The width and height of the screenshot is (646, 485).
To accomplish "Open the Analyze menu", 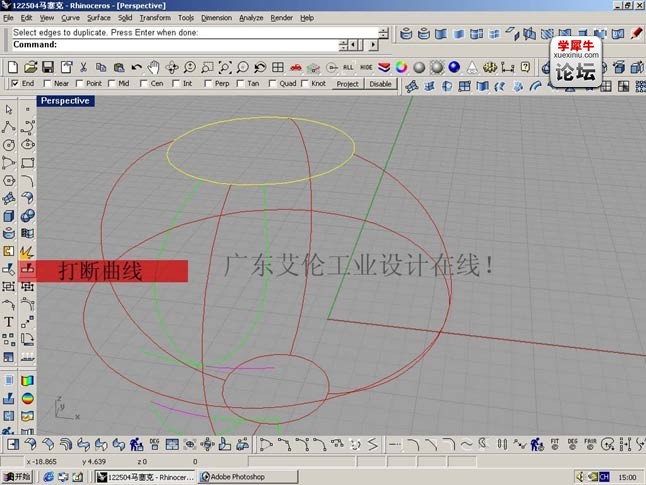I will (x=251, y=18).
